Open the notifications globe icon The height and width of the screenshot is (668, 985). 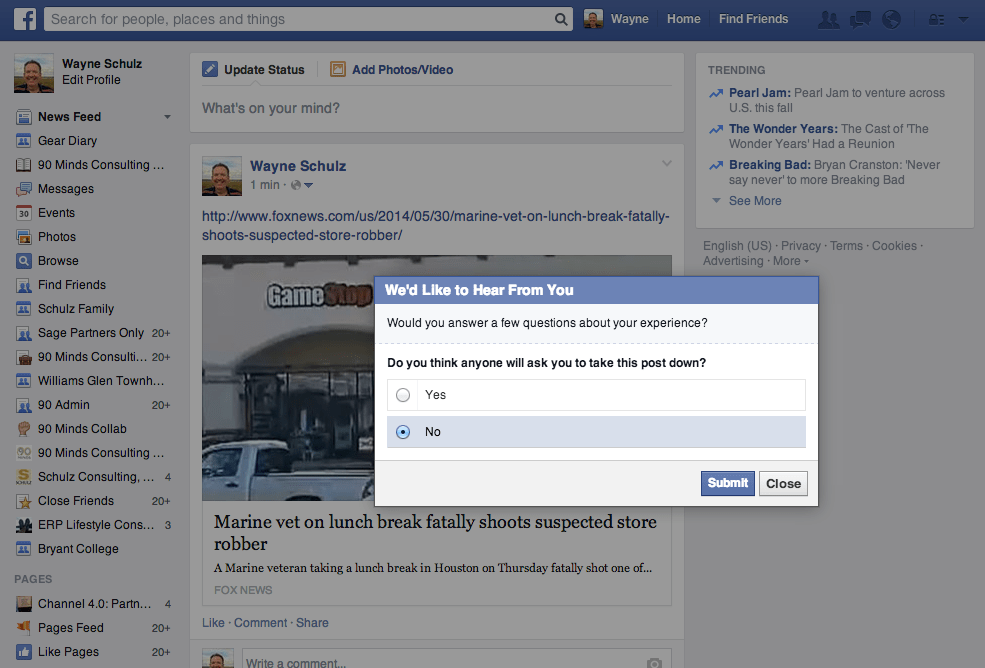click(x=891, y=19)
